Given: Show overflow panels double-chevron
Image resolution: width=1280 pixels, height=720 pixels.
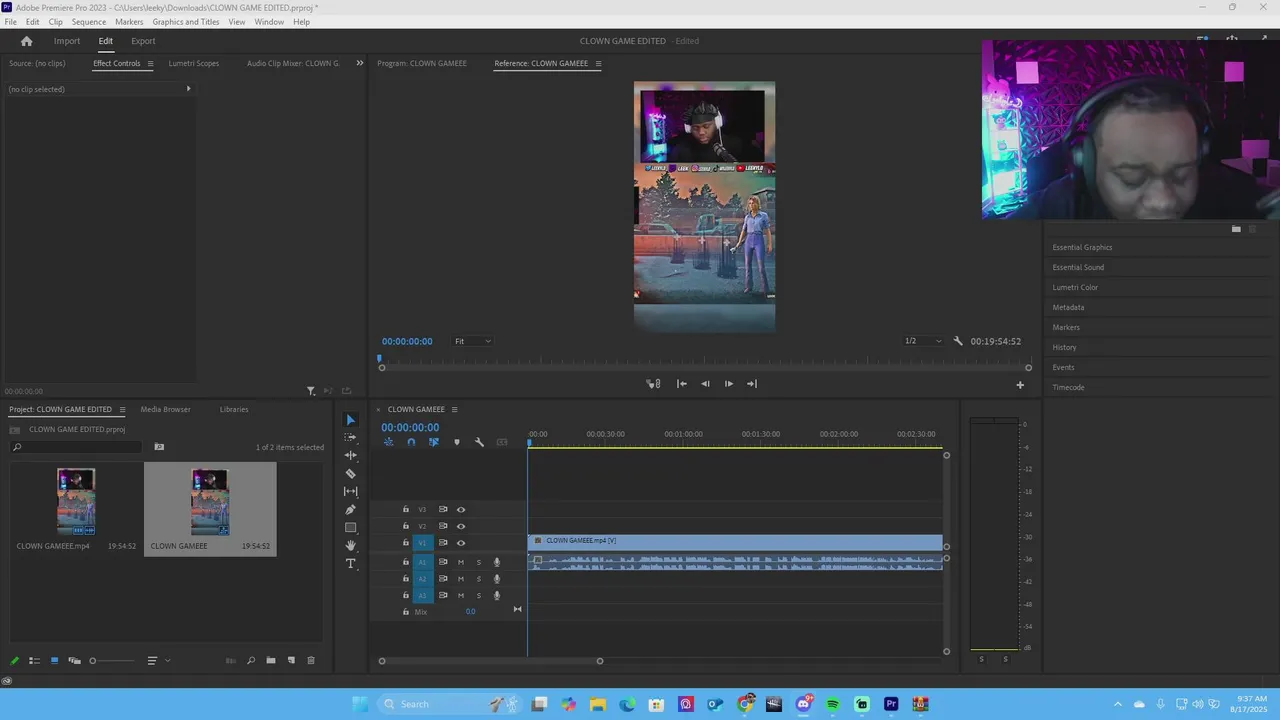Looking at the screenshot, I should coord(360,63).
